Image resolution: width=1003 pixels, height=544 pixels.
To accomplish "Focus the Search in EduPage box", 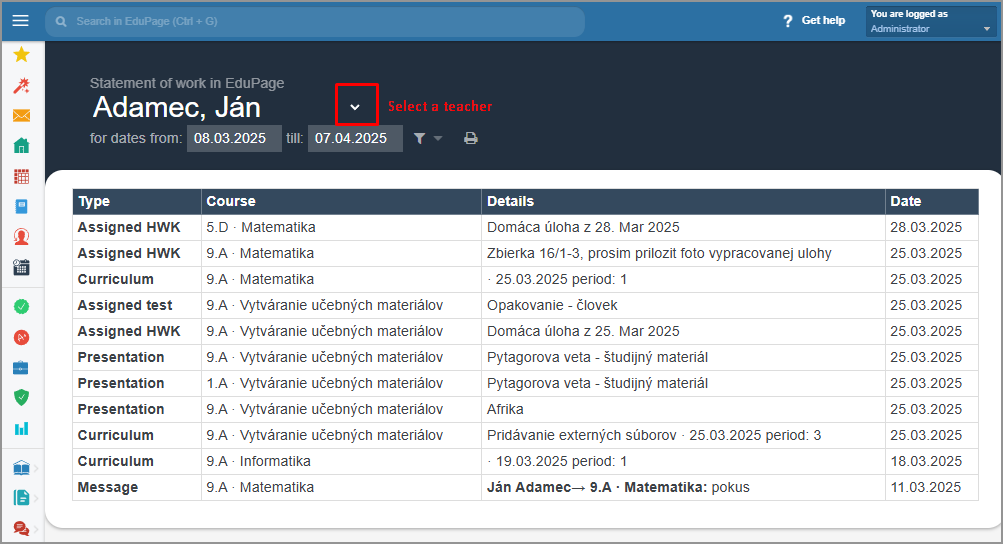I will (x=315, y=21).
